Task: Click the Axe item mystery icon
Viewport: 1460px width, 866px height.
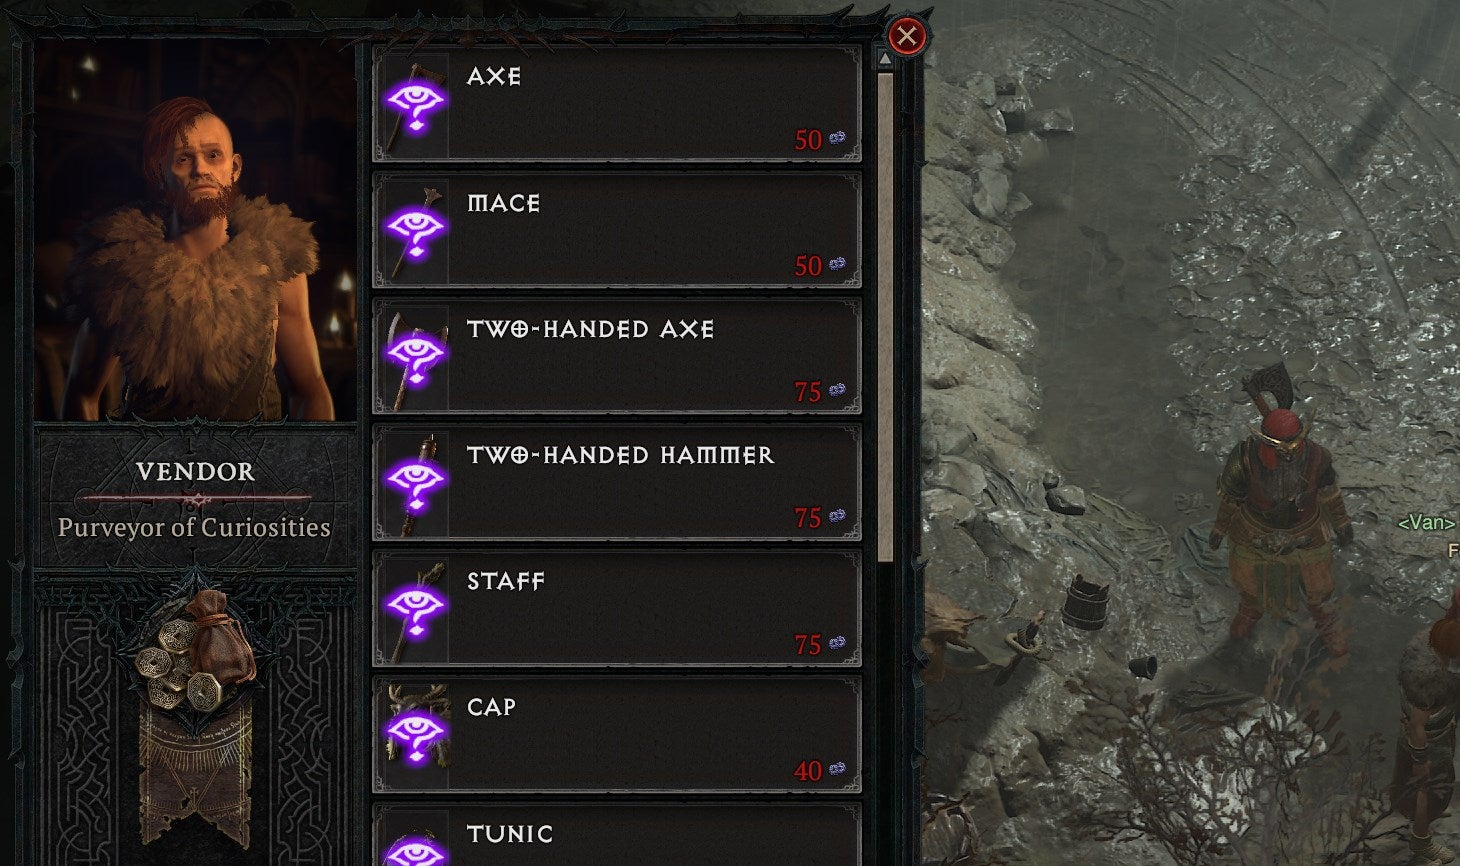Action: (x=415, y=104)
